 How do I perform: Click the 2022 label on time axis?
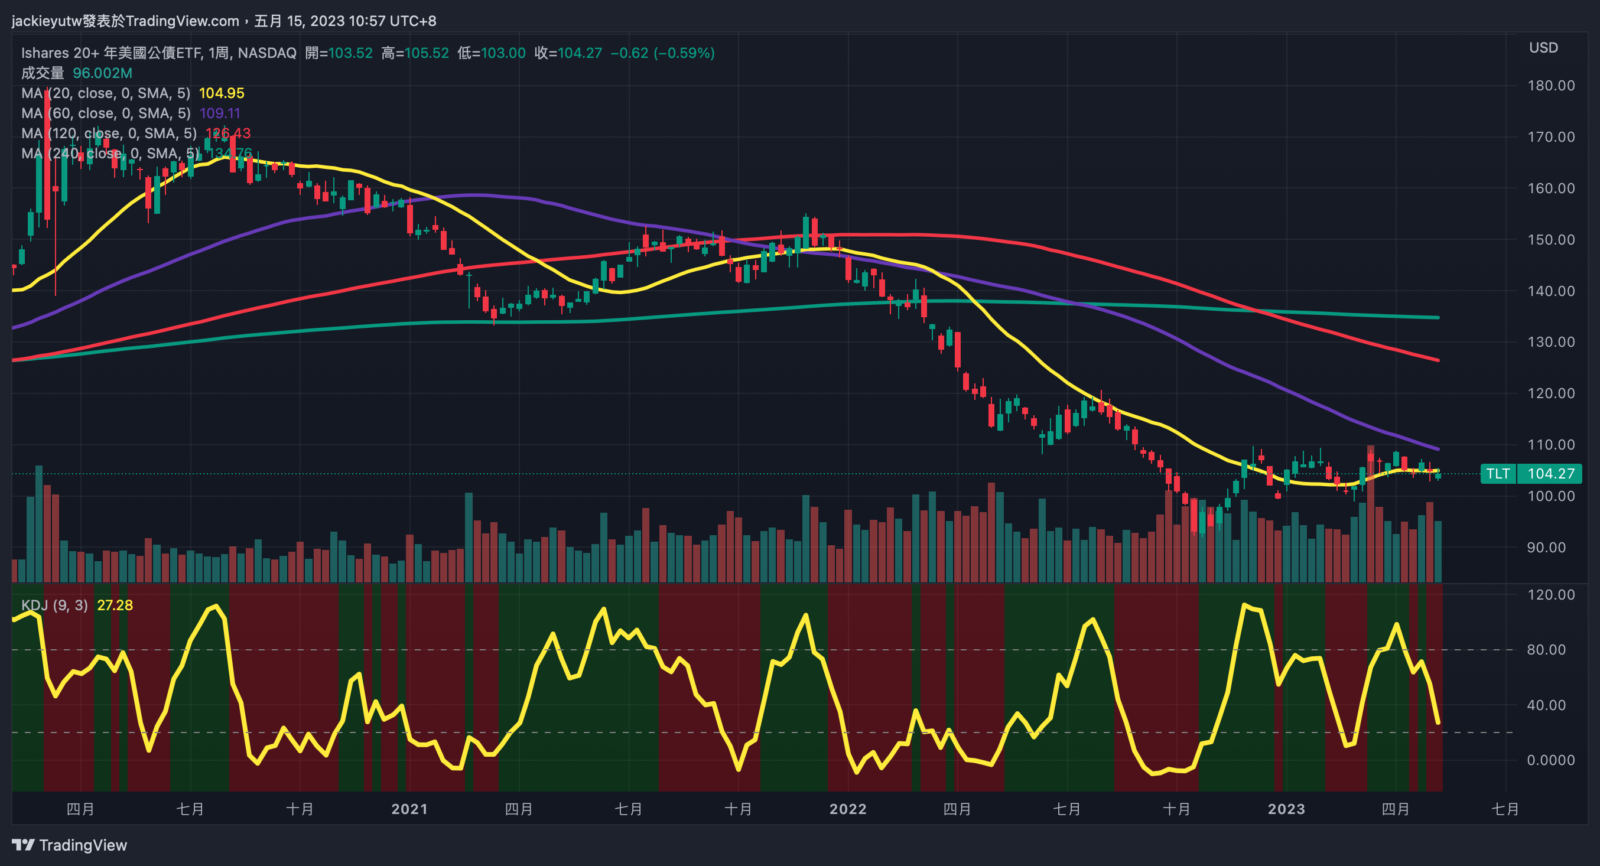848,809
